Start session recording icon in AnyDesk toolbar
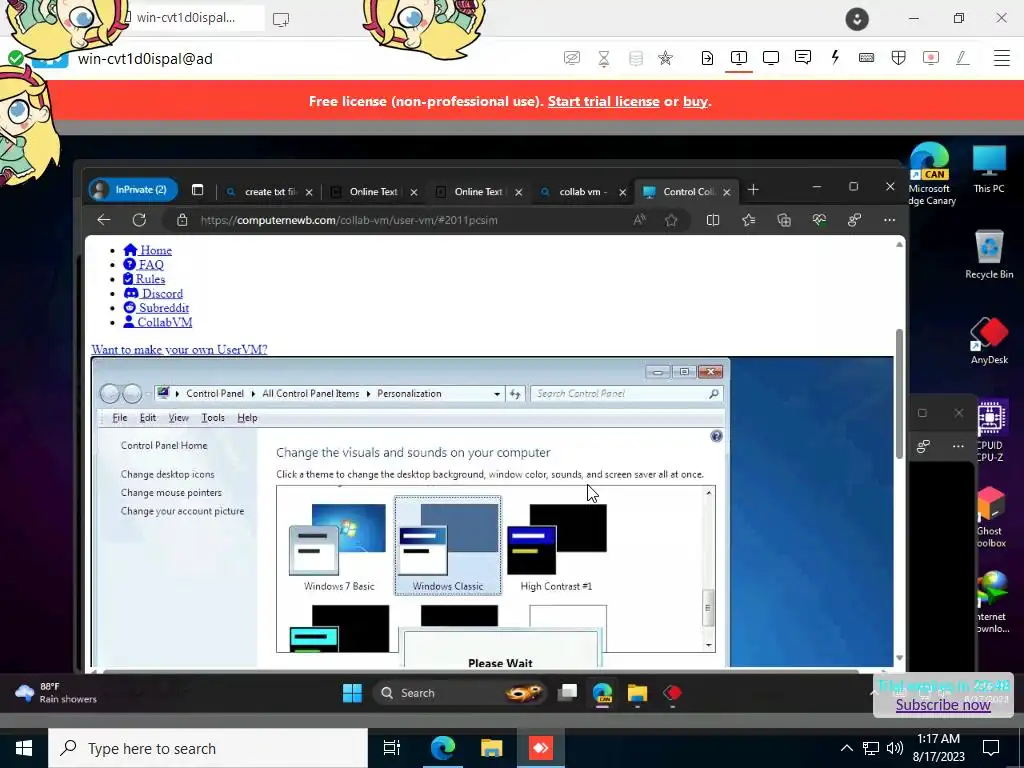The width and height of the screenshot is (1024, 768). (x=931, y=58)
